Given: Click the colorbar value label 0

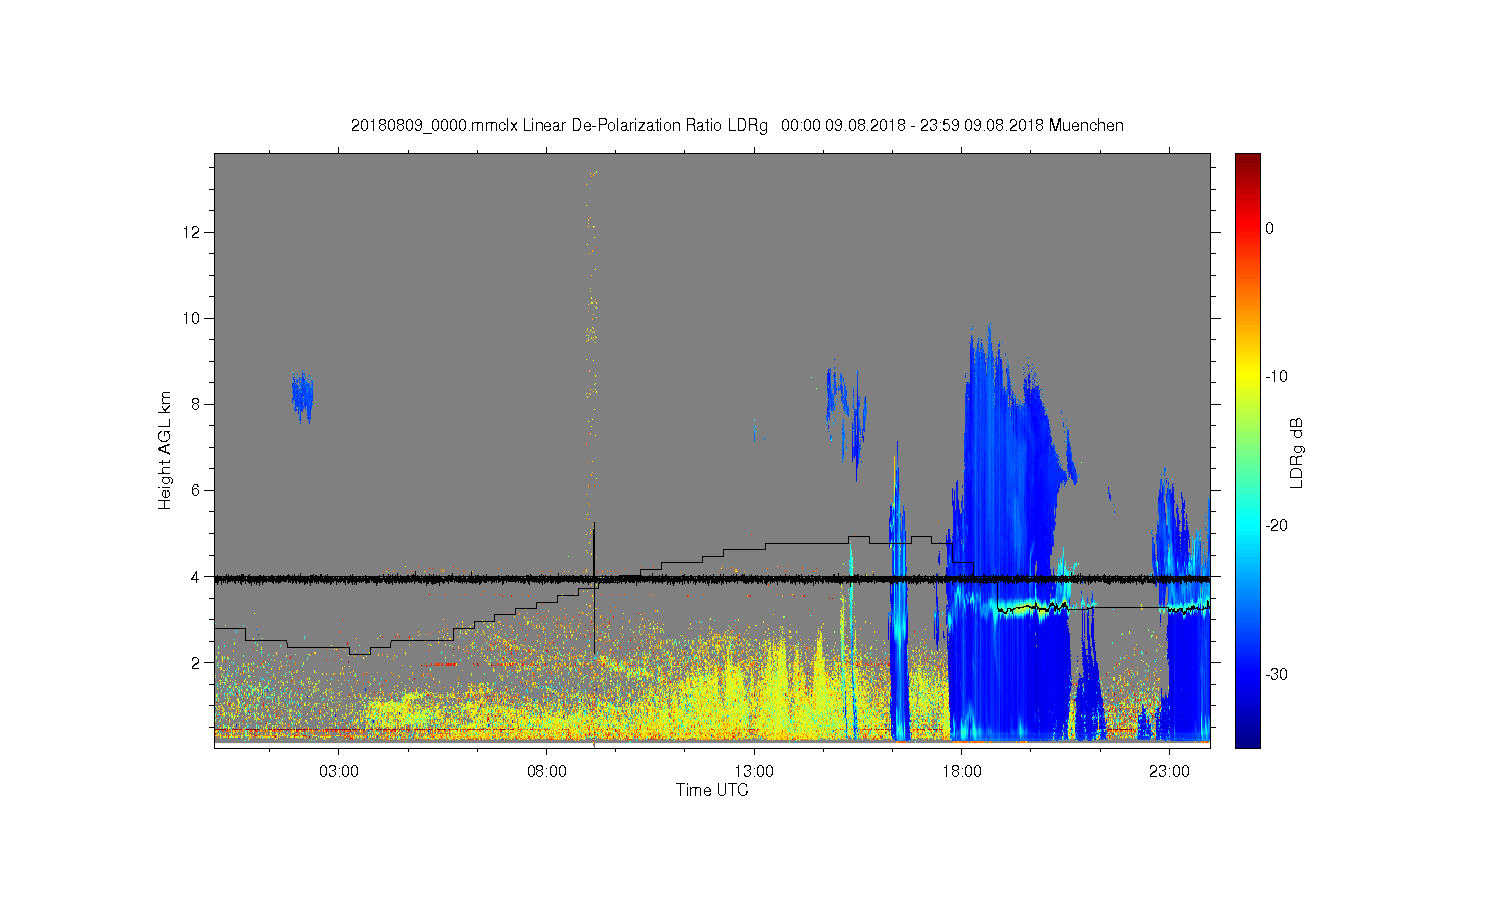Looking at the screenshot, I should point(1269,229).
